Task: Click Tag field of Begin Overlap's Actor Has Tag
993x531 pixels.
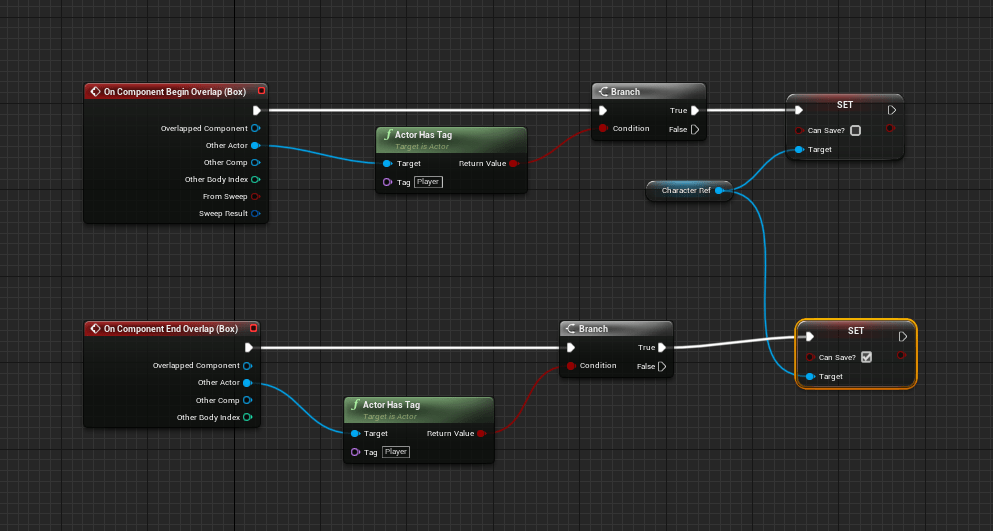Action: click(x=428, y=181)
